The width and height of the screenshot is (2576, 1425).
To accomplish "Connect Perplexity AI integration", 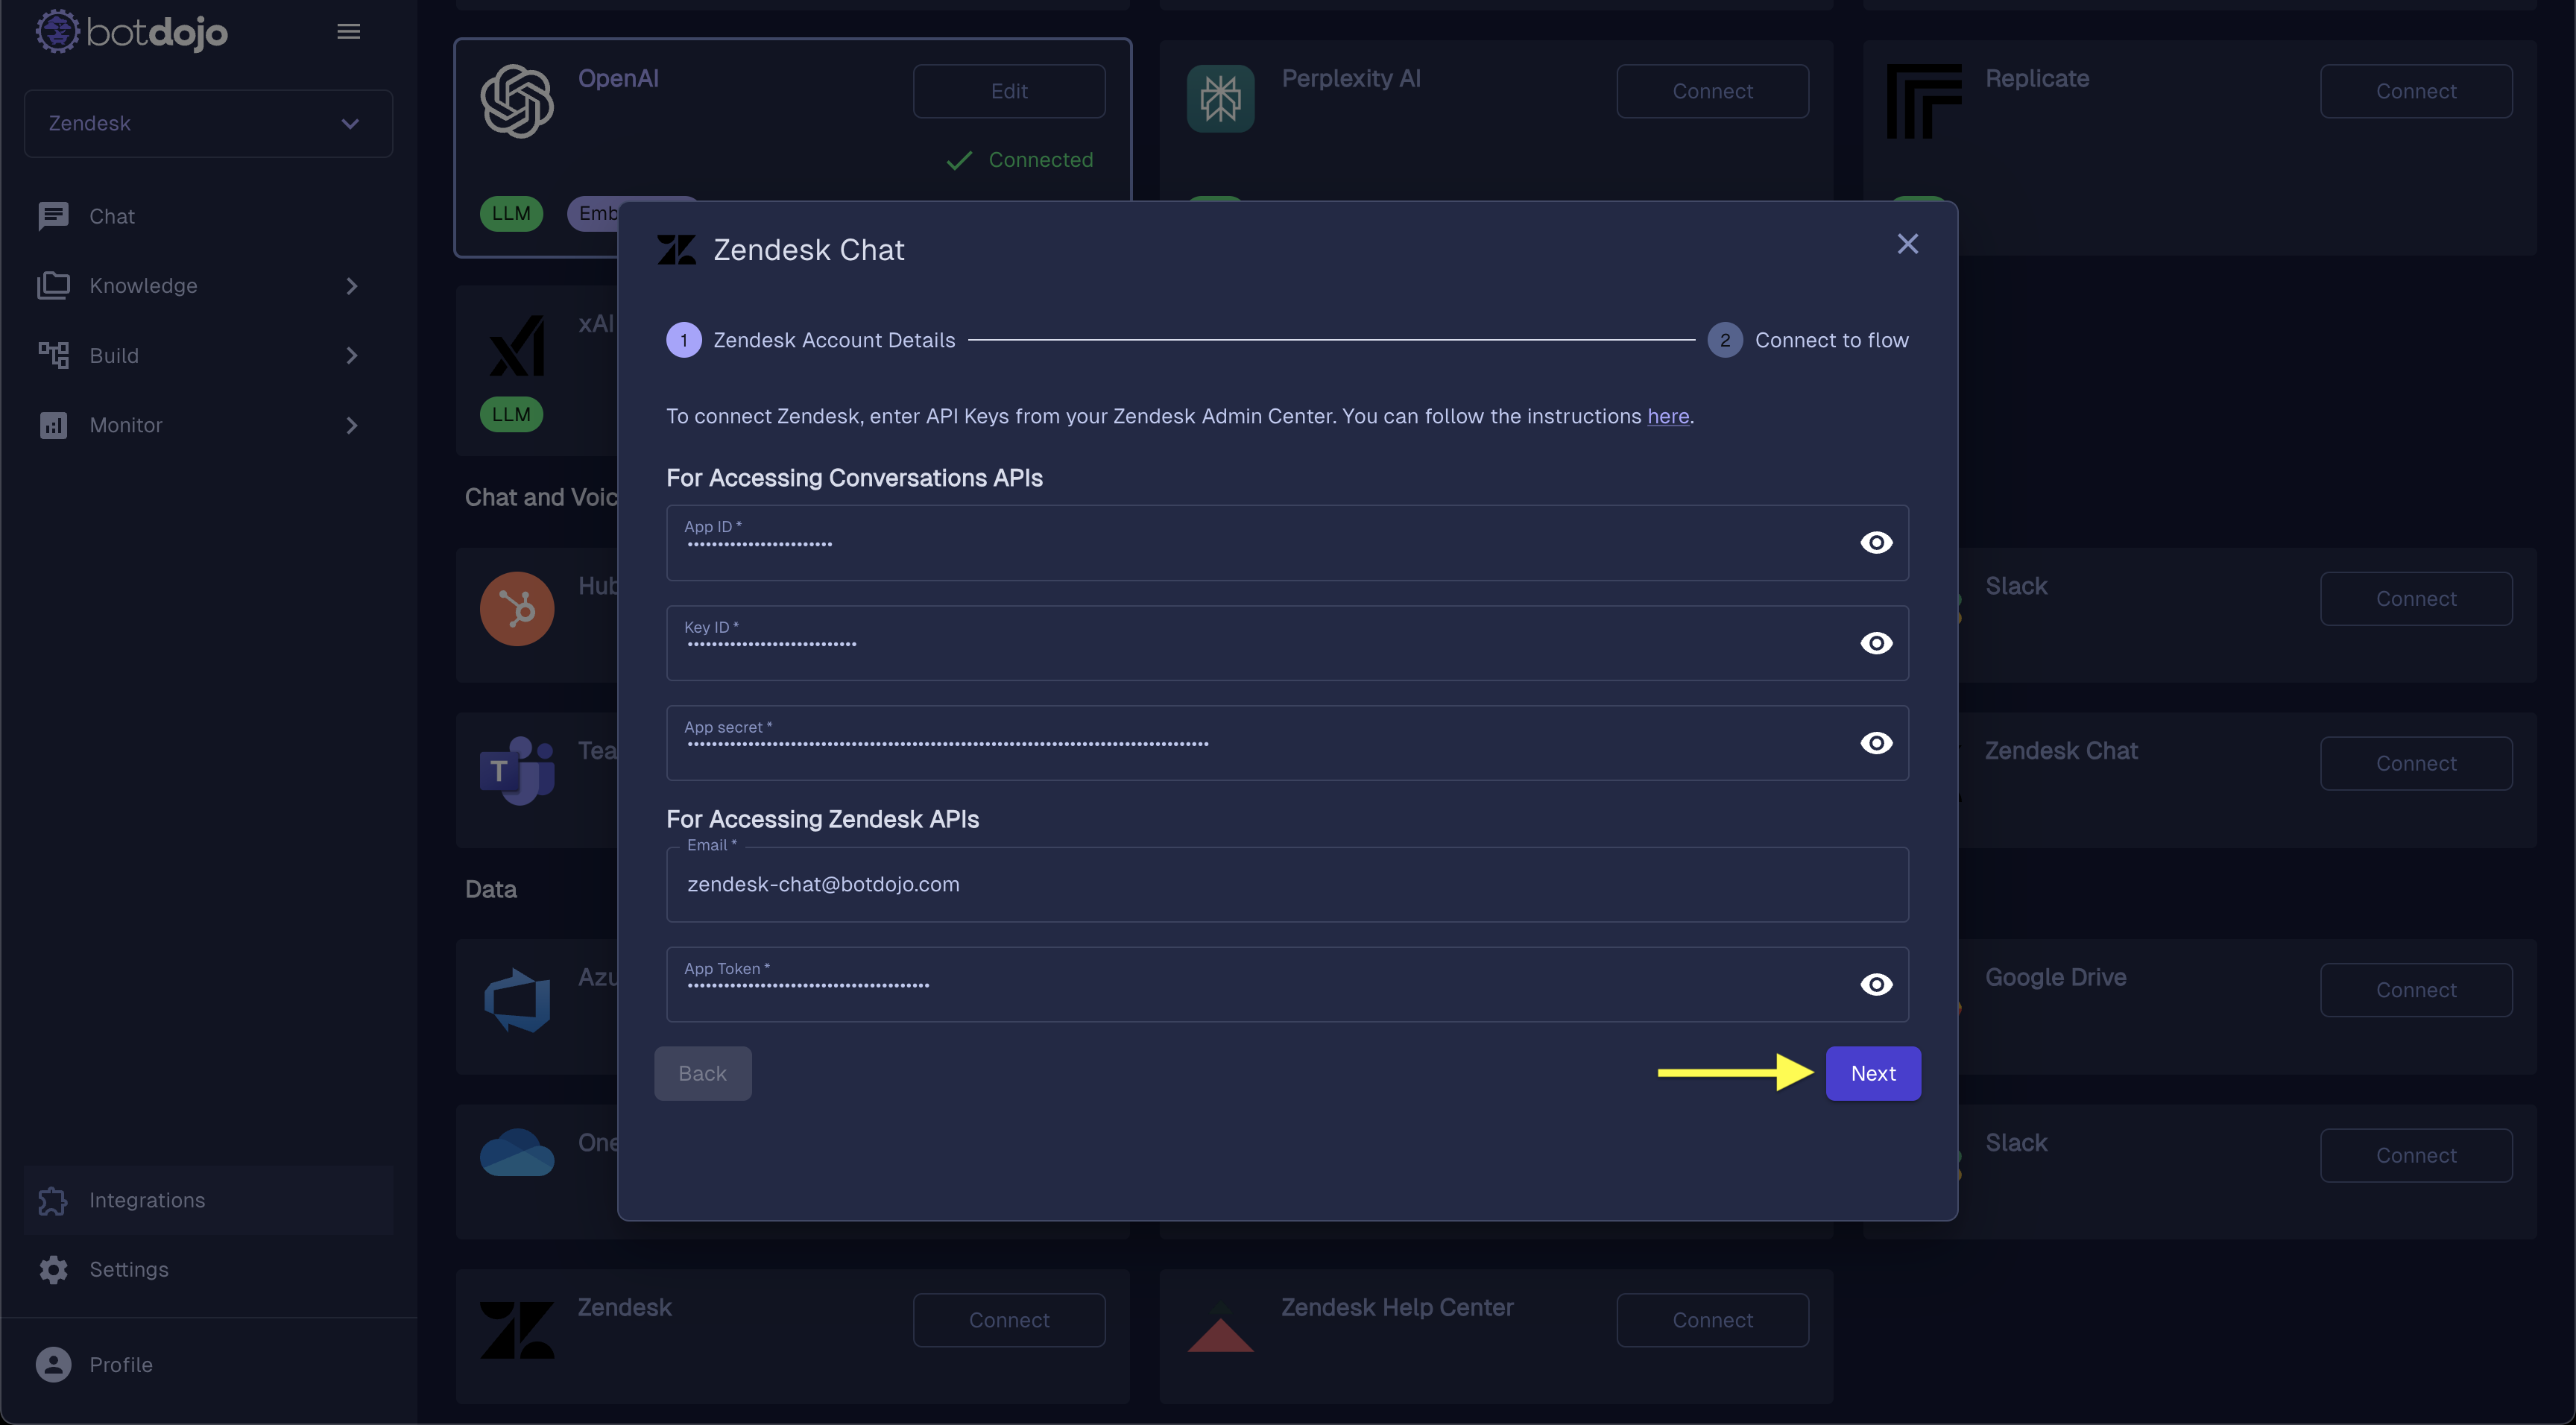I will coord(1712,91).
